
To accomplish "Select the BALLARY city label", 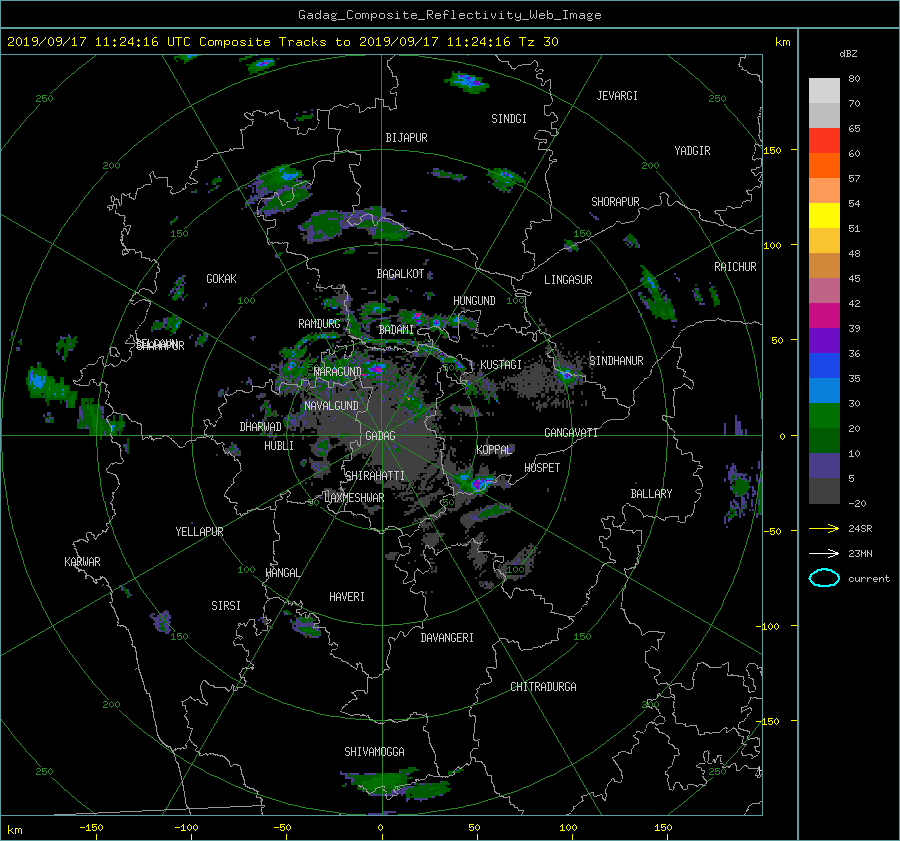I will (651, 494).
